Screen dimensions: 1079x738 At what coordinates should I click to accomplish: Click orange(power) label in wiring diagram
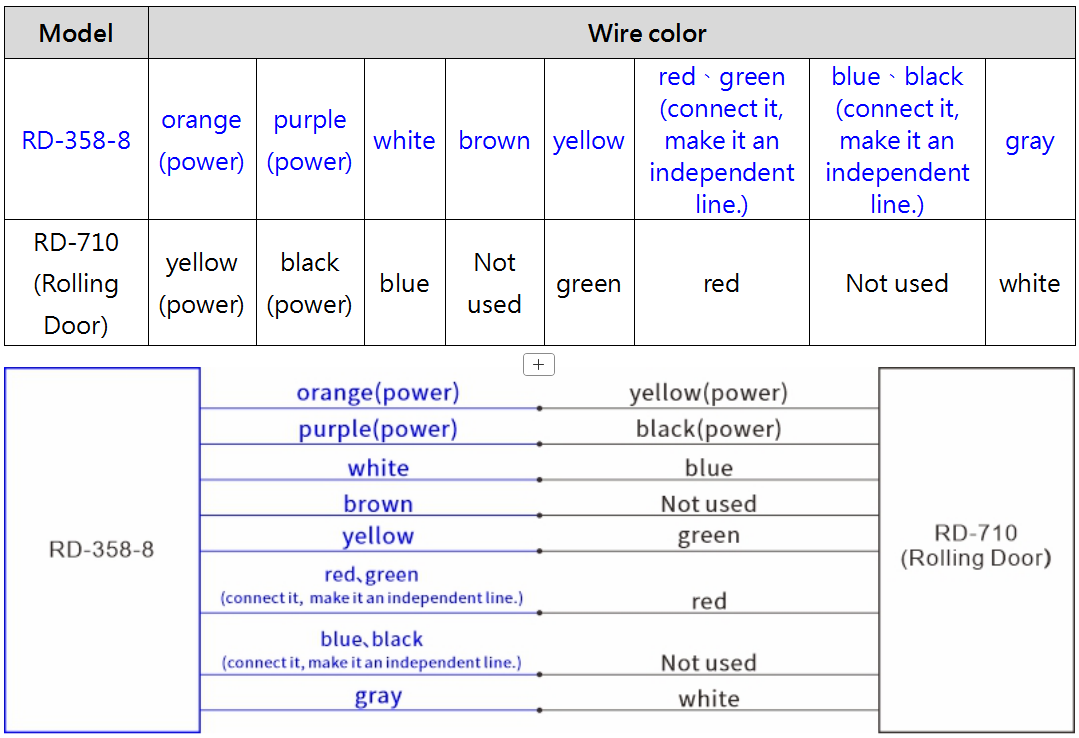[x=377, y=393]
